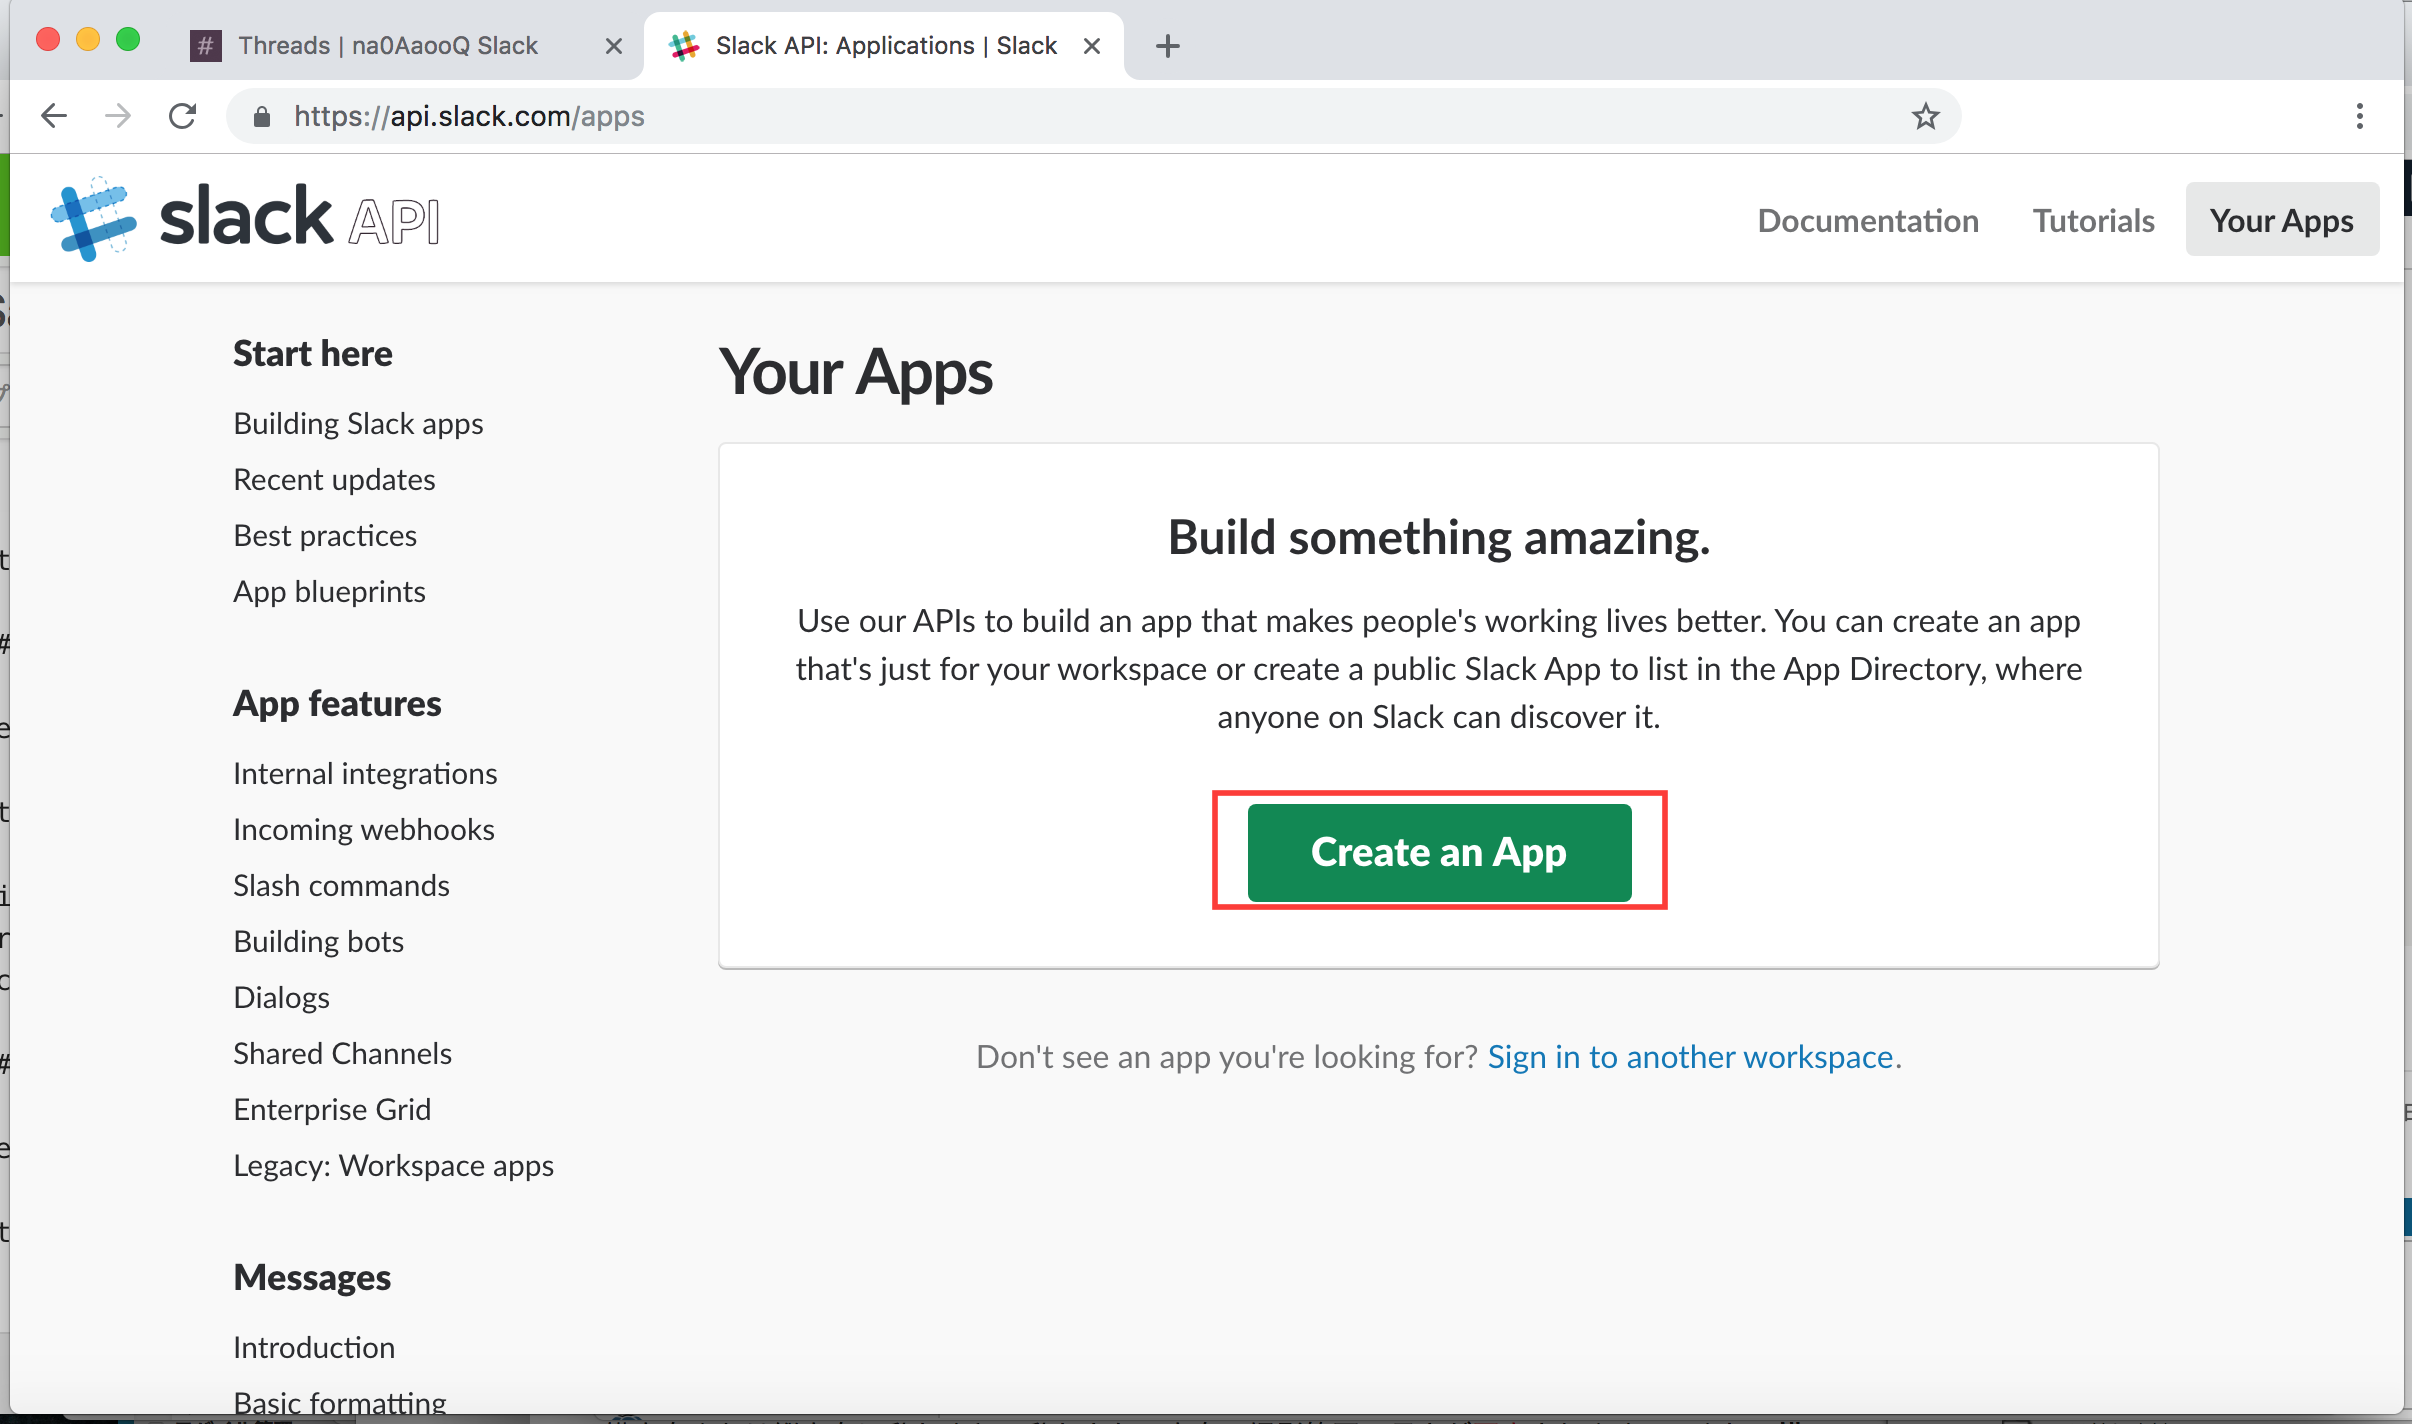Follow the Sign in to another workspace link
The image size is (2412, 1424).
(1690, 1056)
